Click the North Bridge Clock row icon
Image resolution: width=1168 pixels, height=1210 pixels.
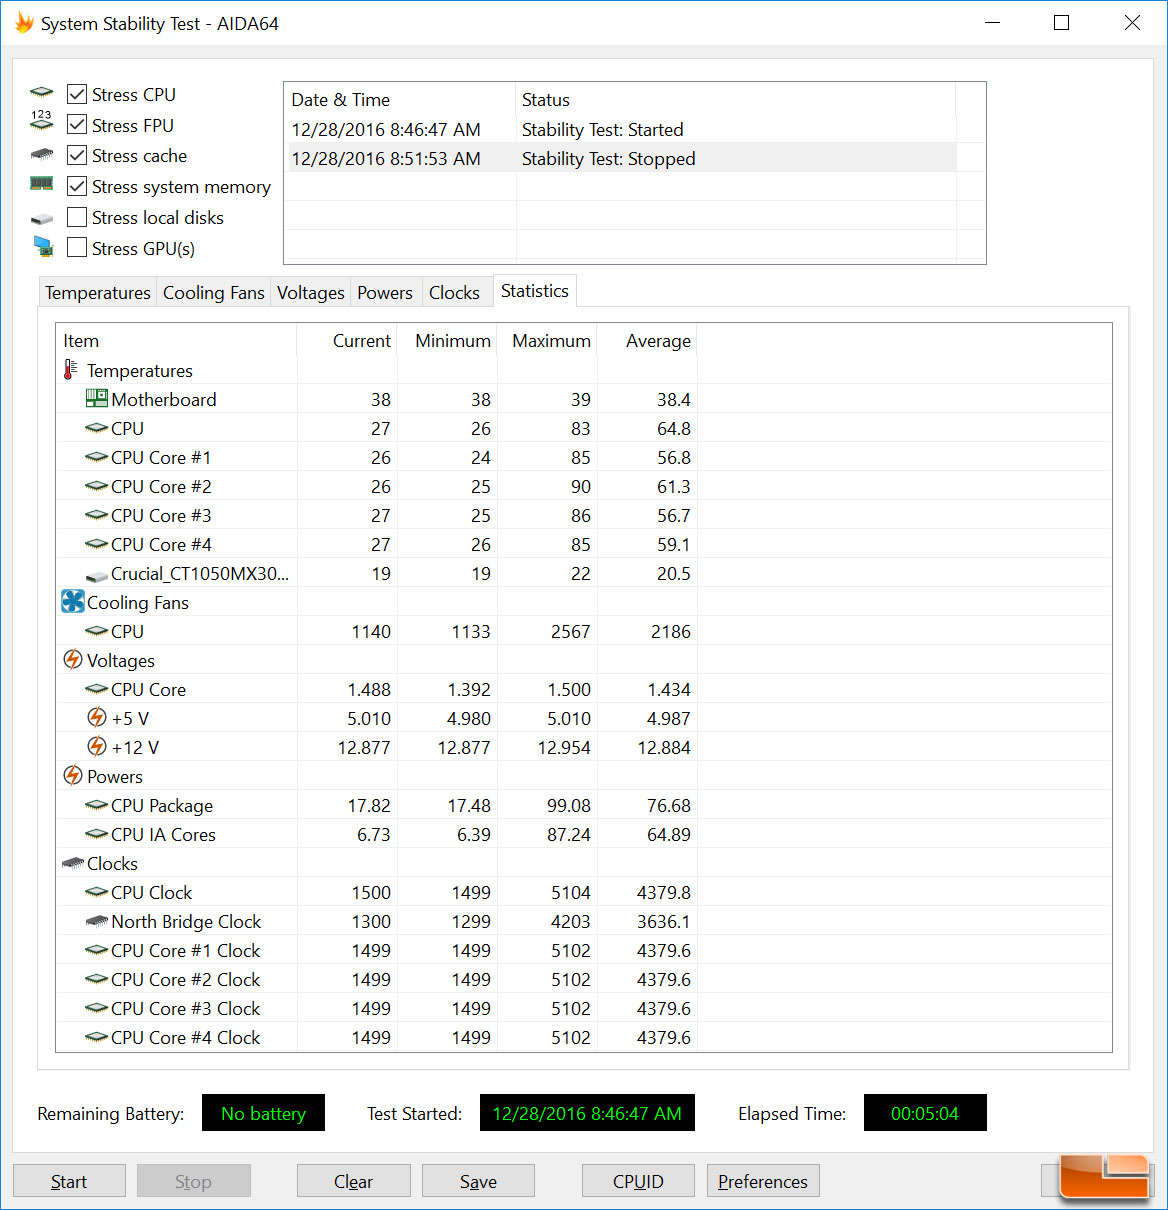[x=96, y=921]
